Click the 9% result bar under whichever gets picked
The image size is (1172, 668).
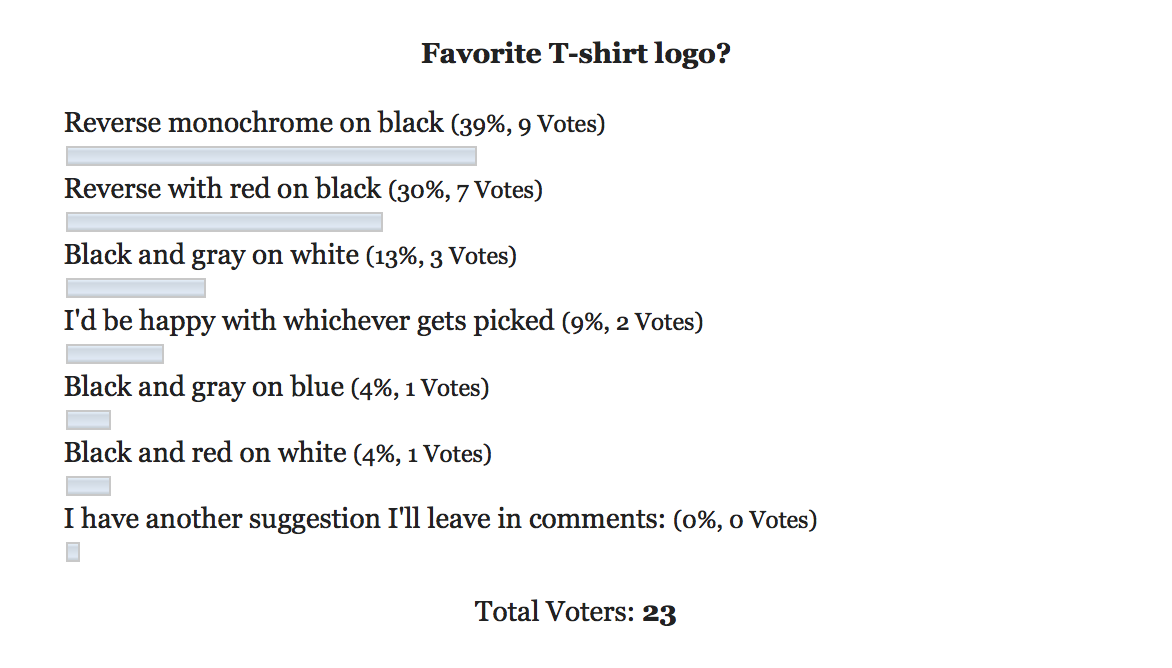115,353
